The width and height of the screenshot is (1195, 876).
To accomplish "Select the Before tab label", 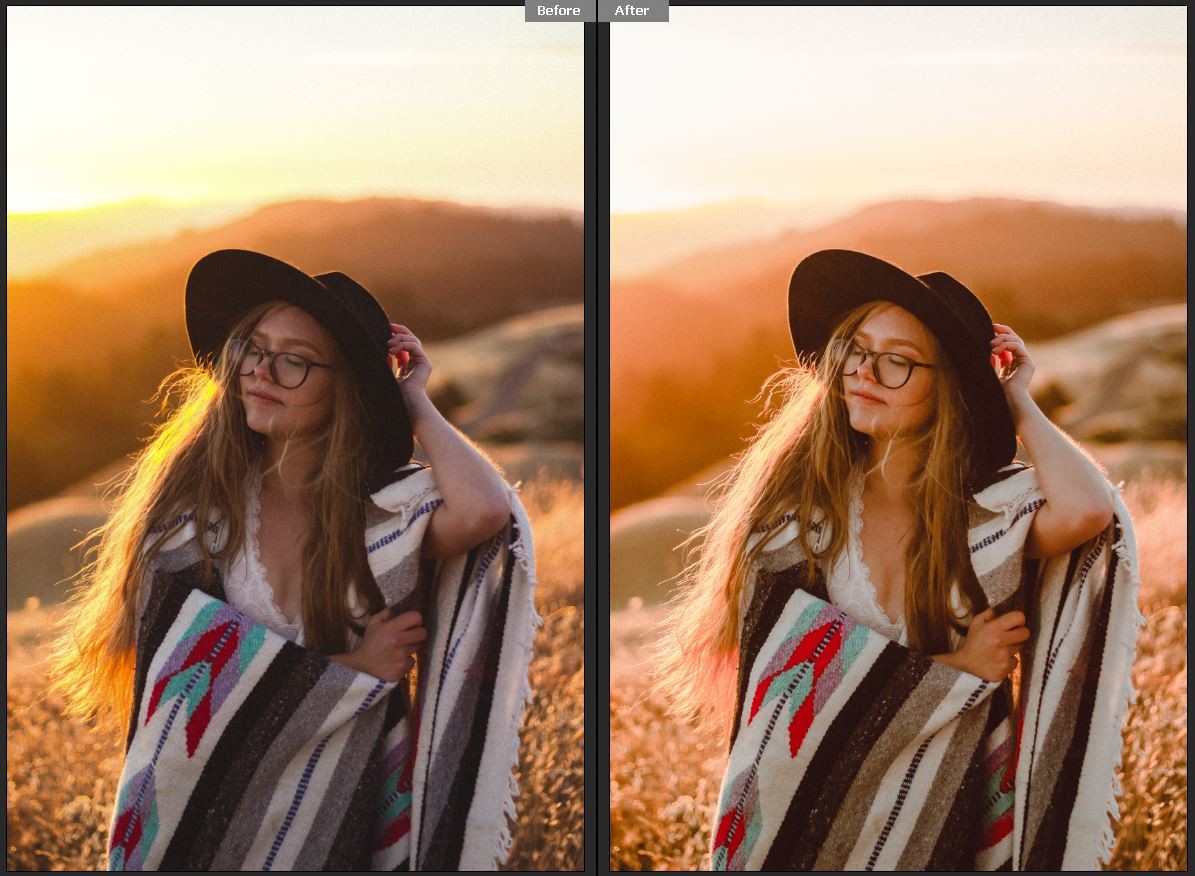I will 558,11.
